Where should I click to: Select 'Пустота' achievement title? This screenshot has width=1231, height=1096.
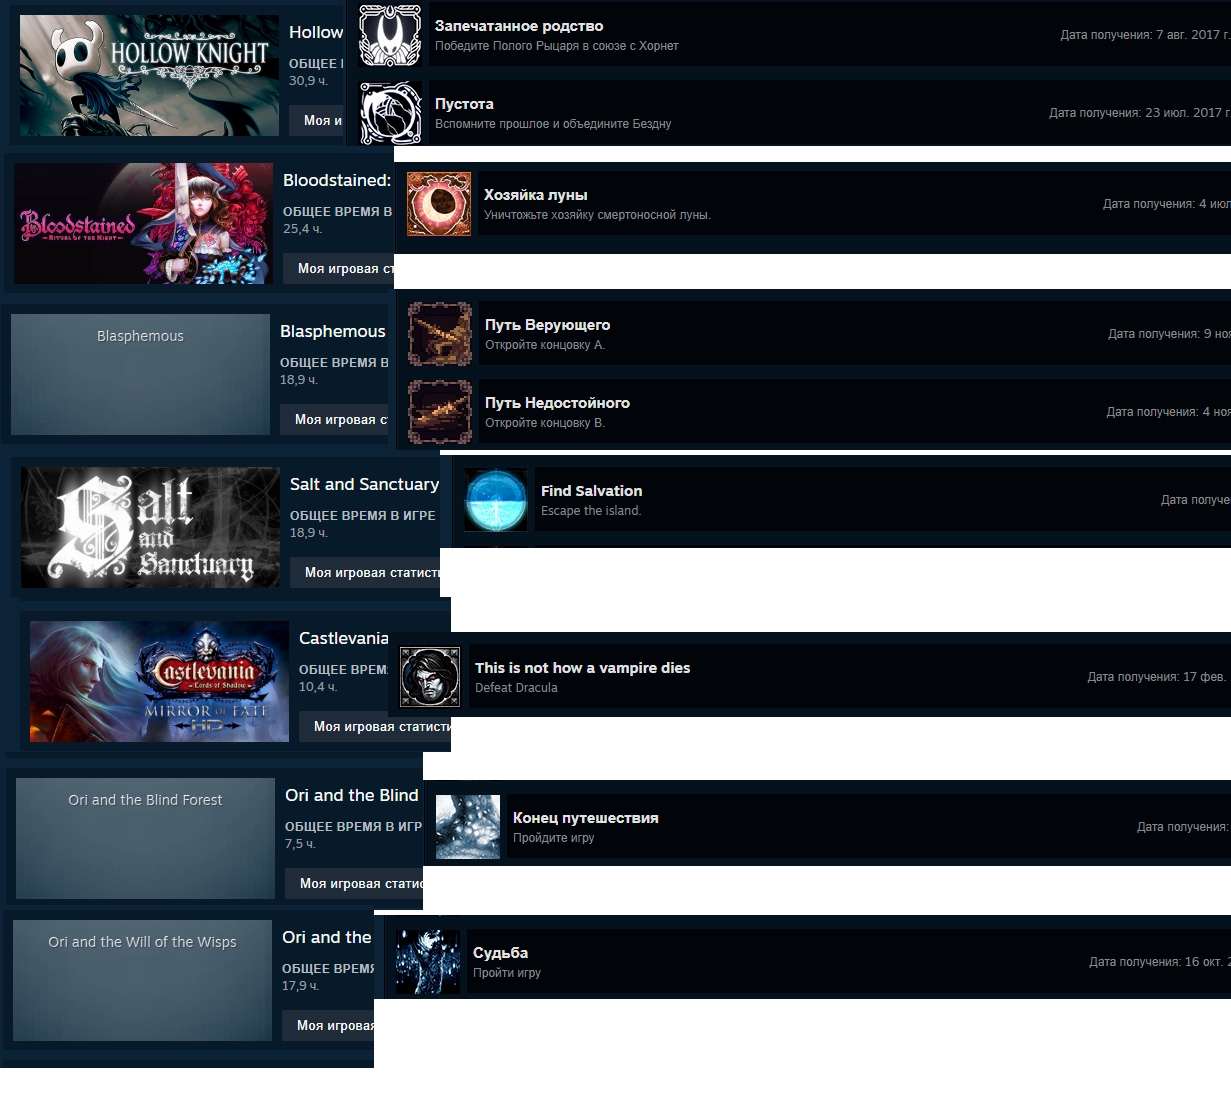(x=464, y=104)
